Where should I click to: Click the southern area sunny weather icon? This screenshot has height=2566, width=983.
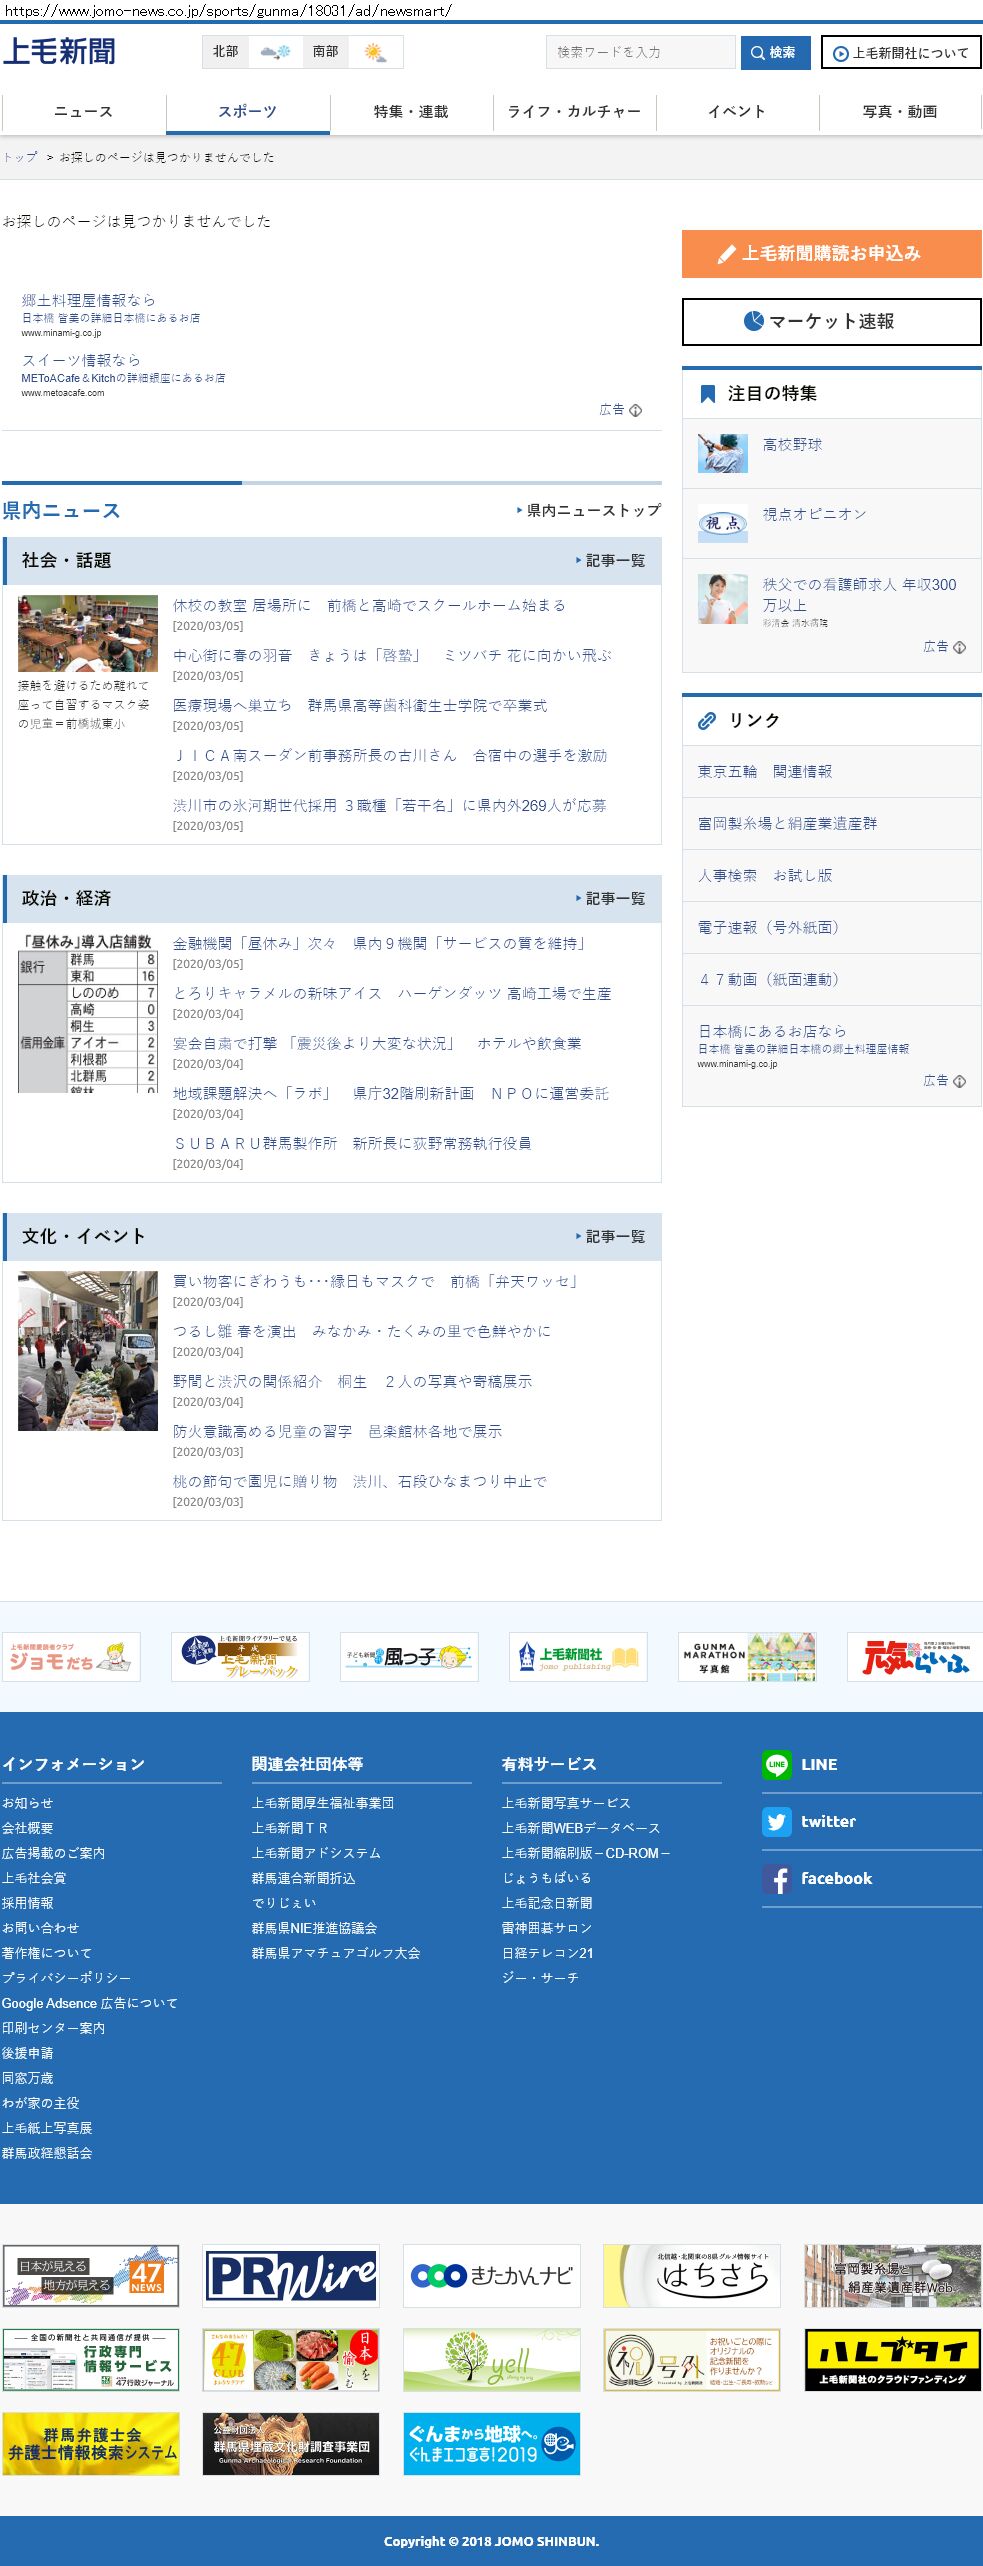pos(375,52)
